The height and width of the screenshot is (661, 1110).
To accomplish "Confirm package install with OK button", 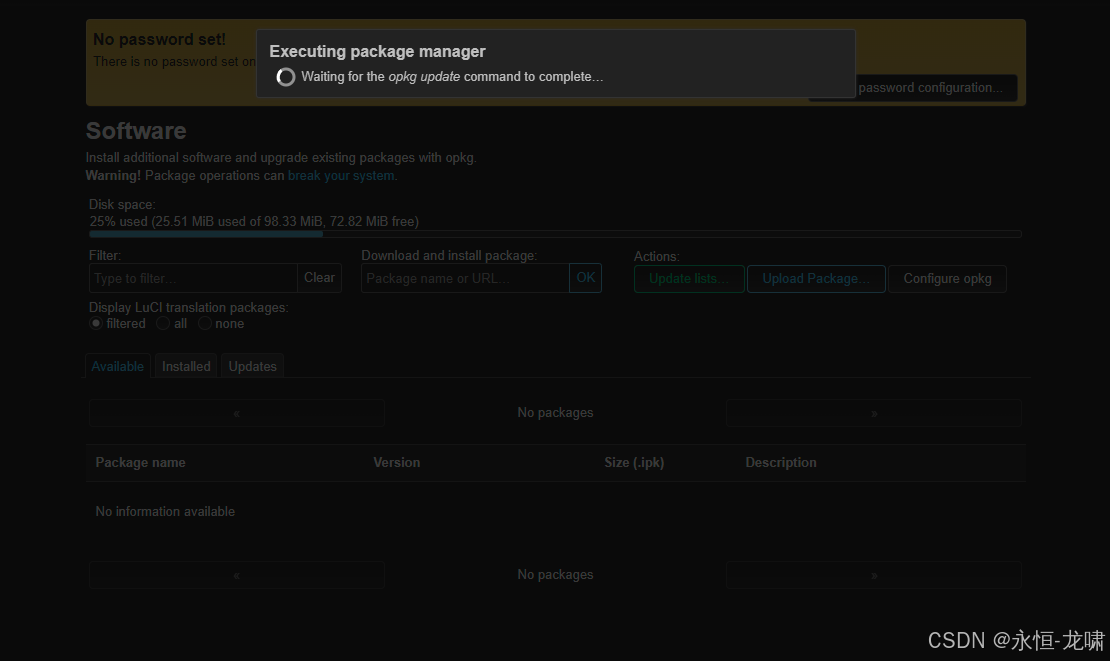I will pyautogui.click(x=585, y=278).
